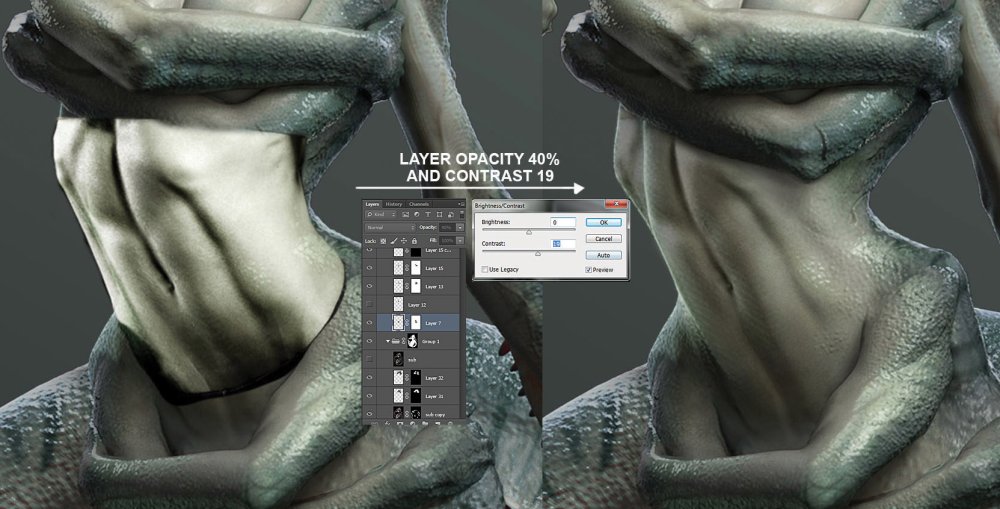Collapse the Group 1 folder triangle
The height and width of the screenshot is (509, 1000).
388,341
